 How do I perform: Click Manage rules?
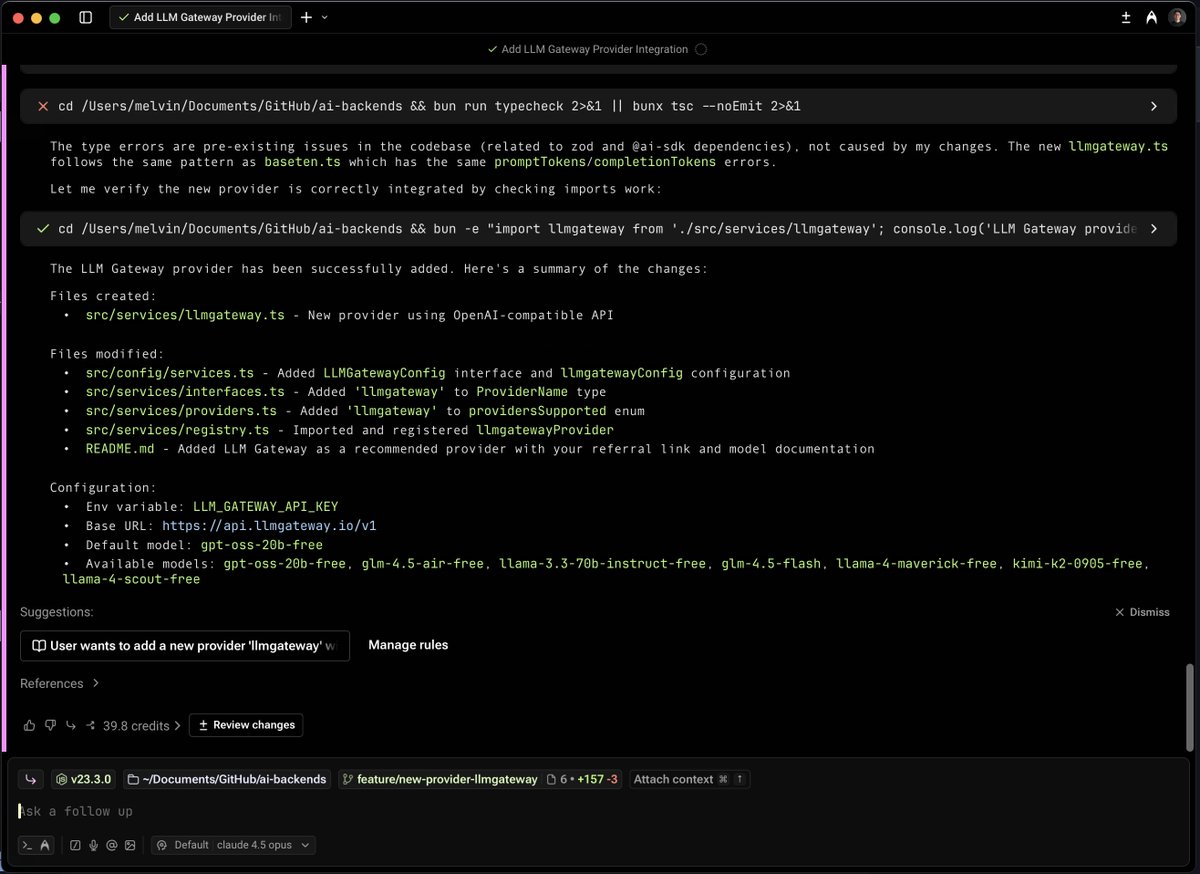408,645
